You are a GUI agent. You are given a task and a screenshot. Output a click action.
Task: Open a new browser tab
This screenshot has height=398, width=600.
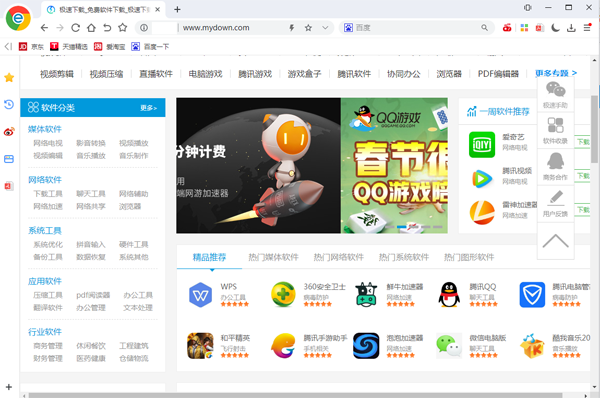[x=177, y=10]
